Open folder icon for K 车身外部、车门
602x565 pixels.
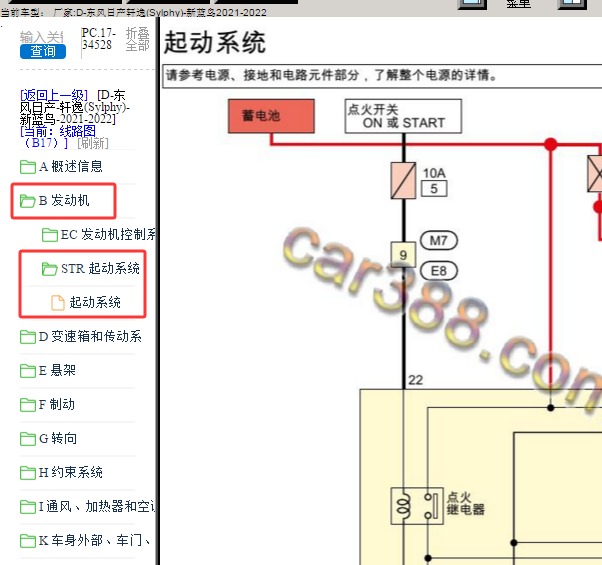point(28,540)
